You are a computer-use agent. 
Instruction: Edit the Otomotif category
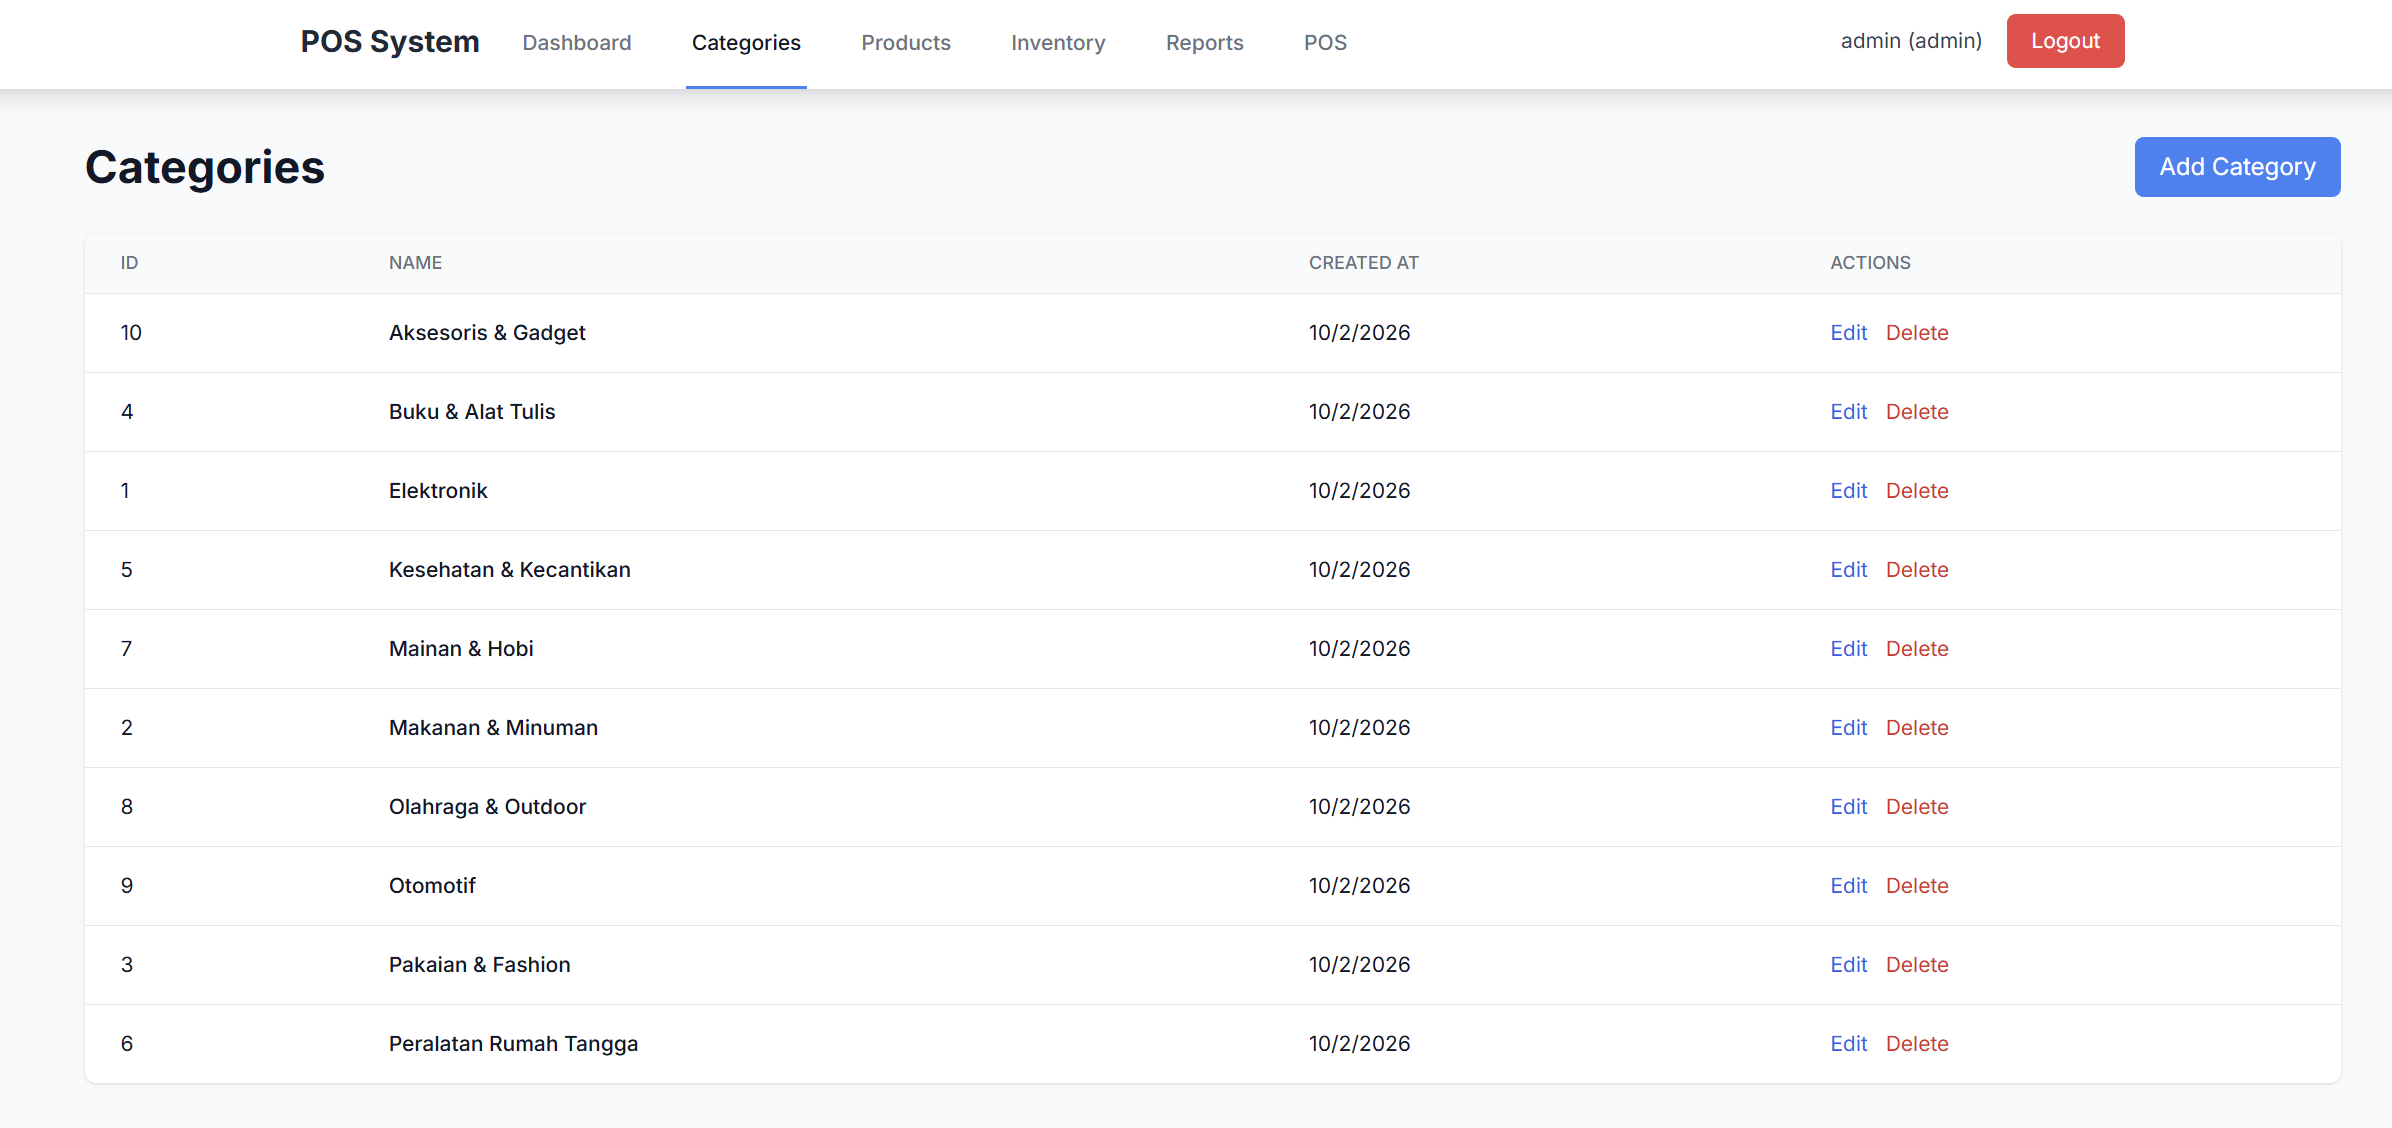point(1848,886)
